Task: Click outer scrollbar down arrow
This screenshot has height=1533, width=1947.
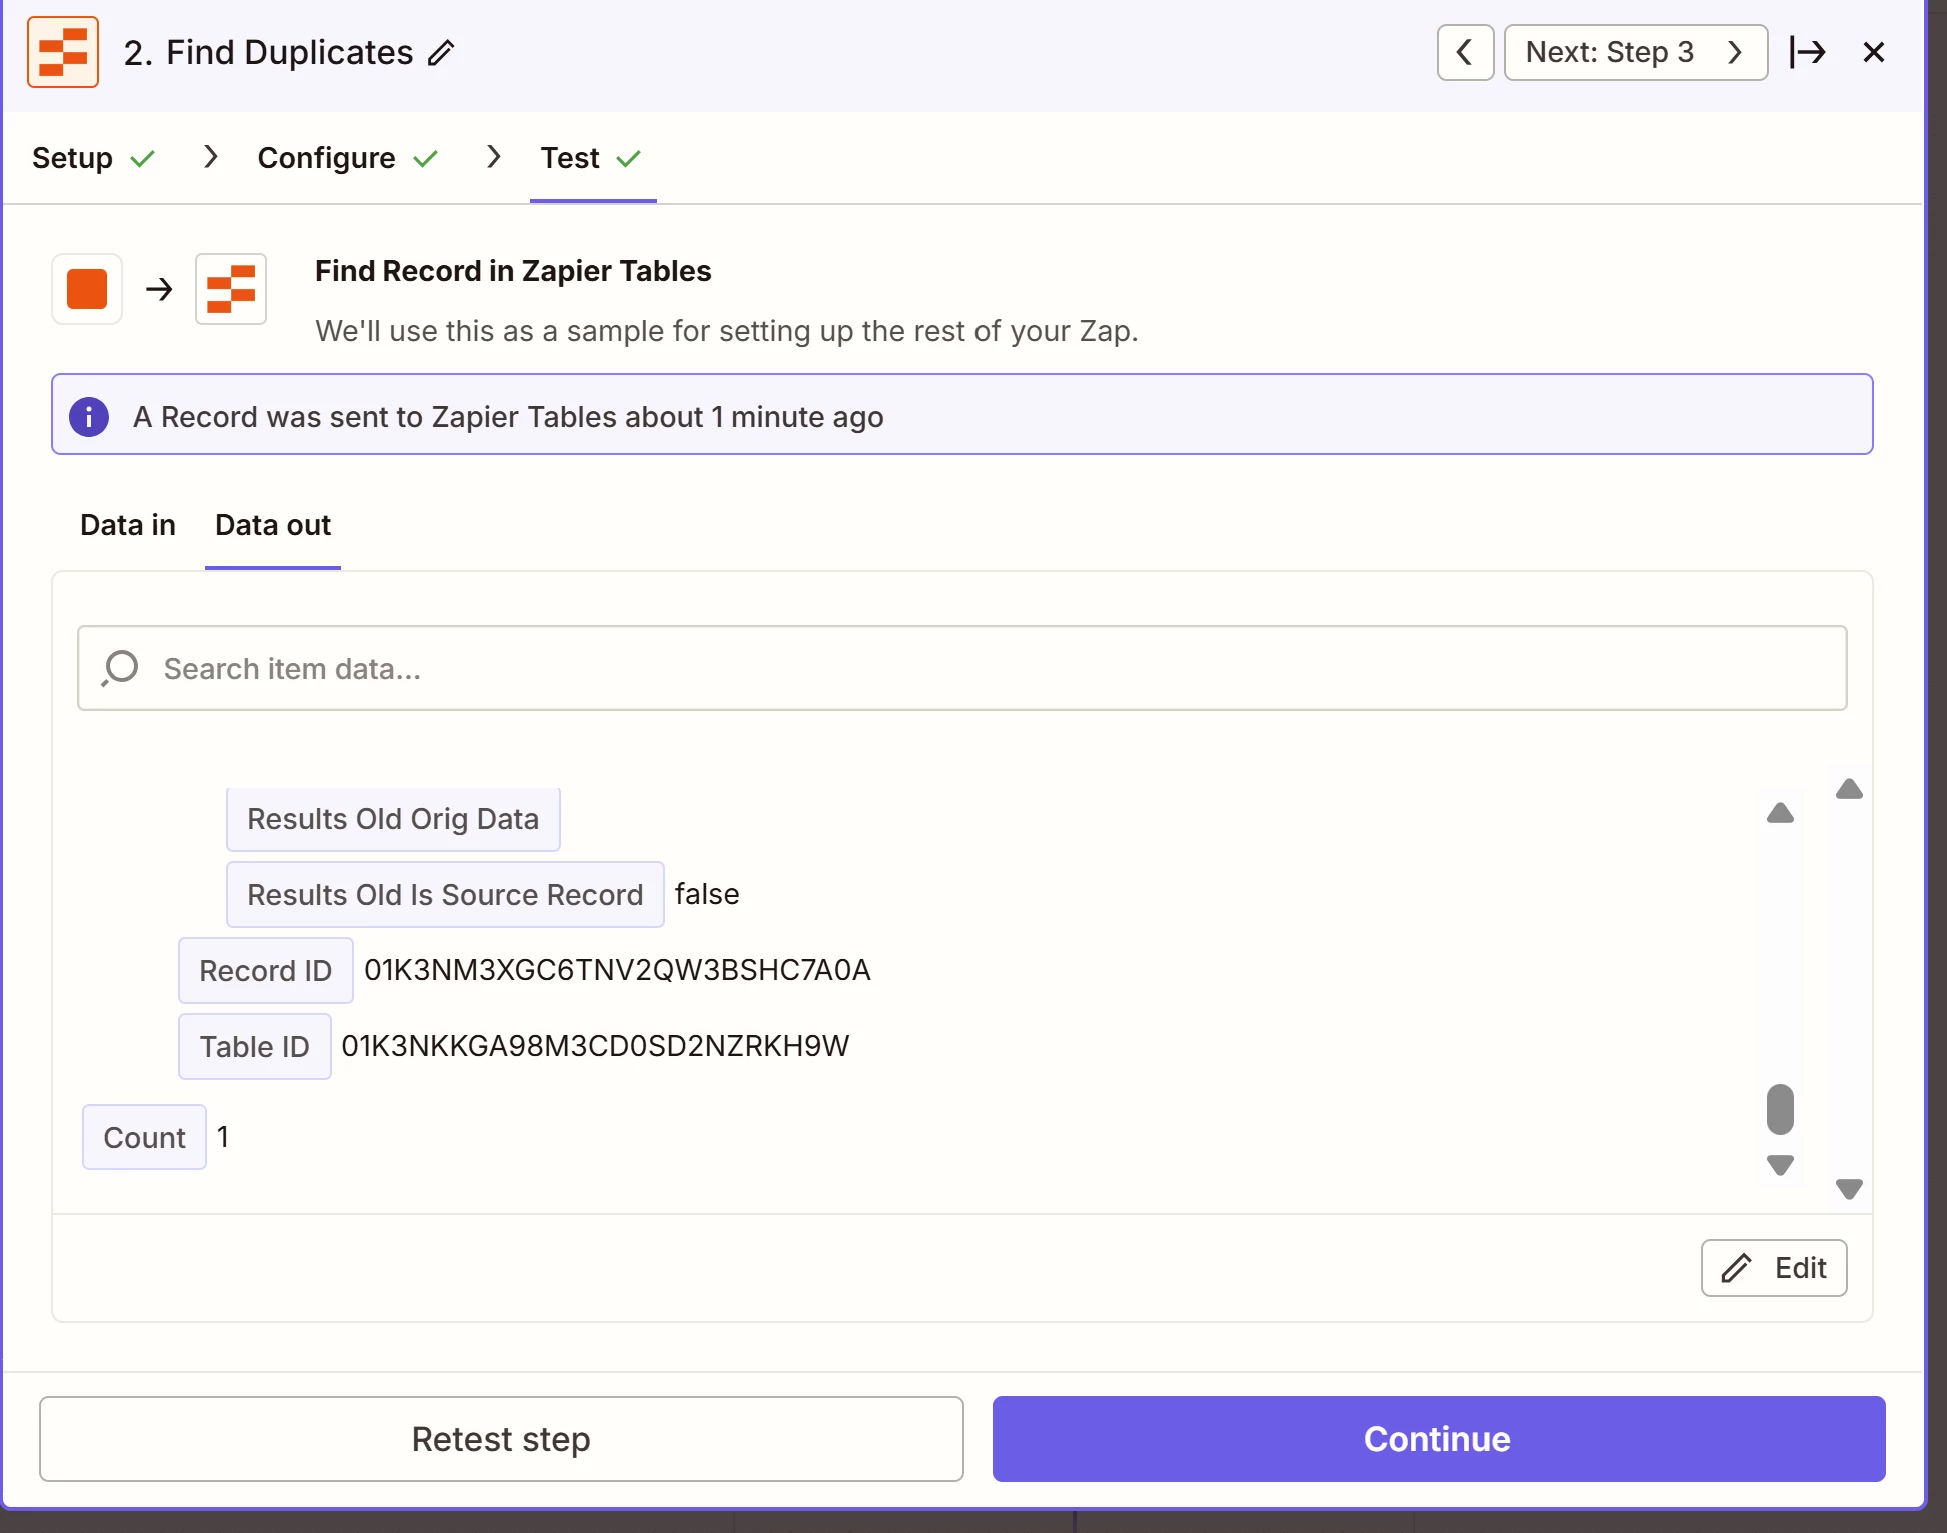Action: coord(1849,1189)
